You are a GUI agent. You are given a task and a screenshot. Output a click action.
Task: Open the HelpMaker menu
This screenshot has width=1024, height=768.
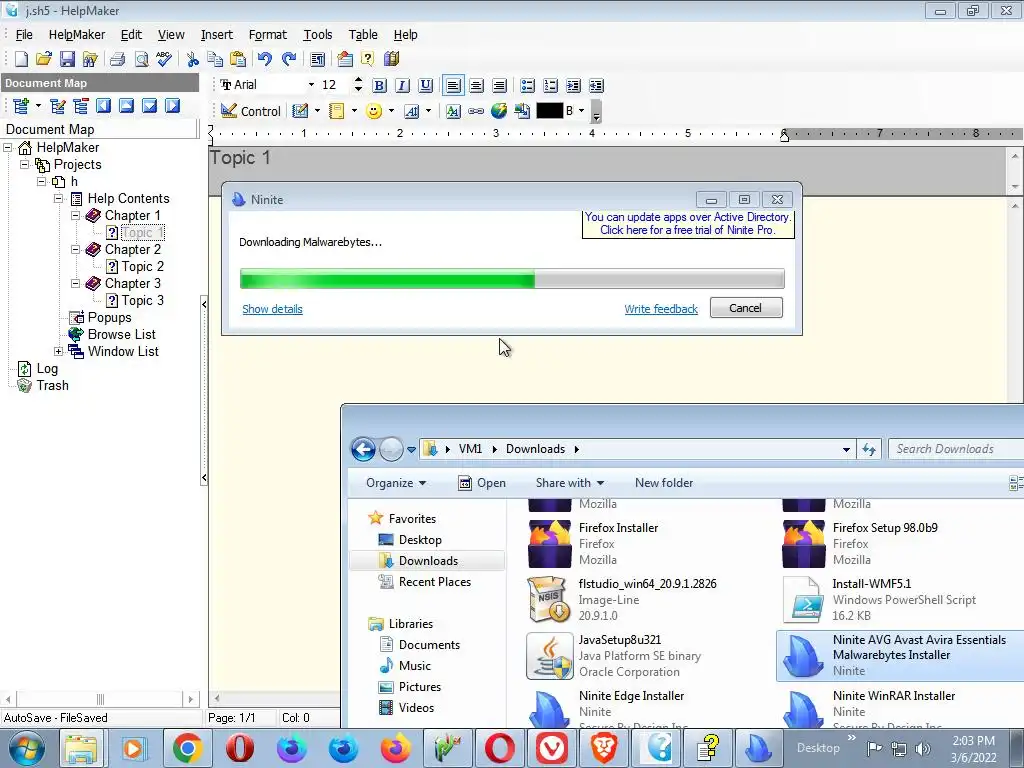coord(76,35)
